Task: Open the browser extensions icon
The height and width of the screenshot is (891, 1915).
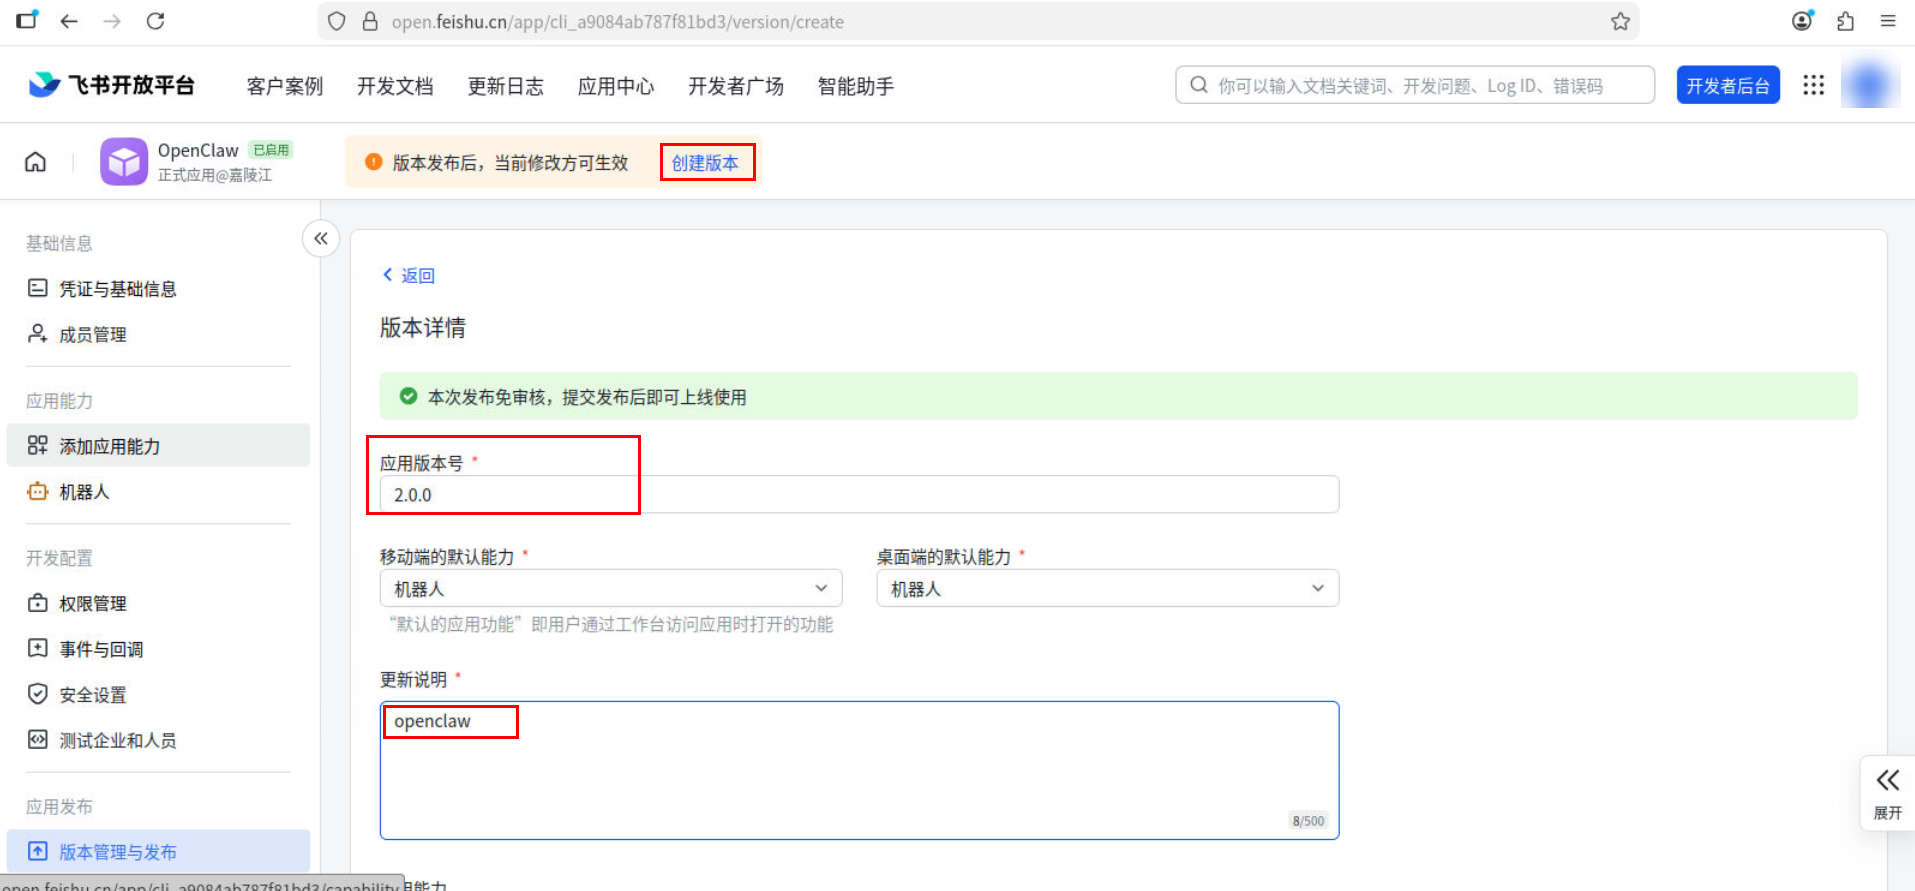Action: pos(1845,21)
